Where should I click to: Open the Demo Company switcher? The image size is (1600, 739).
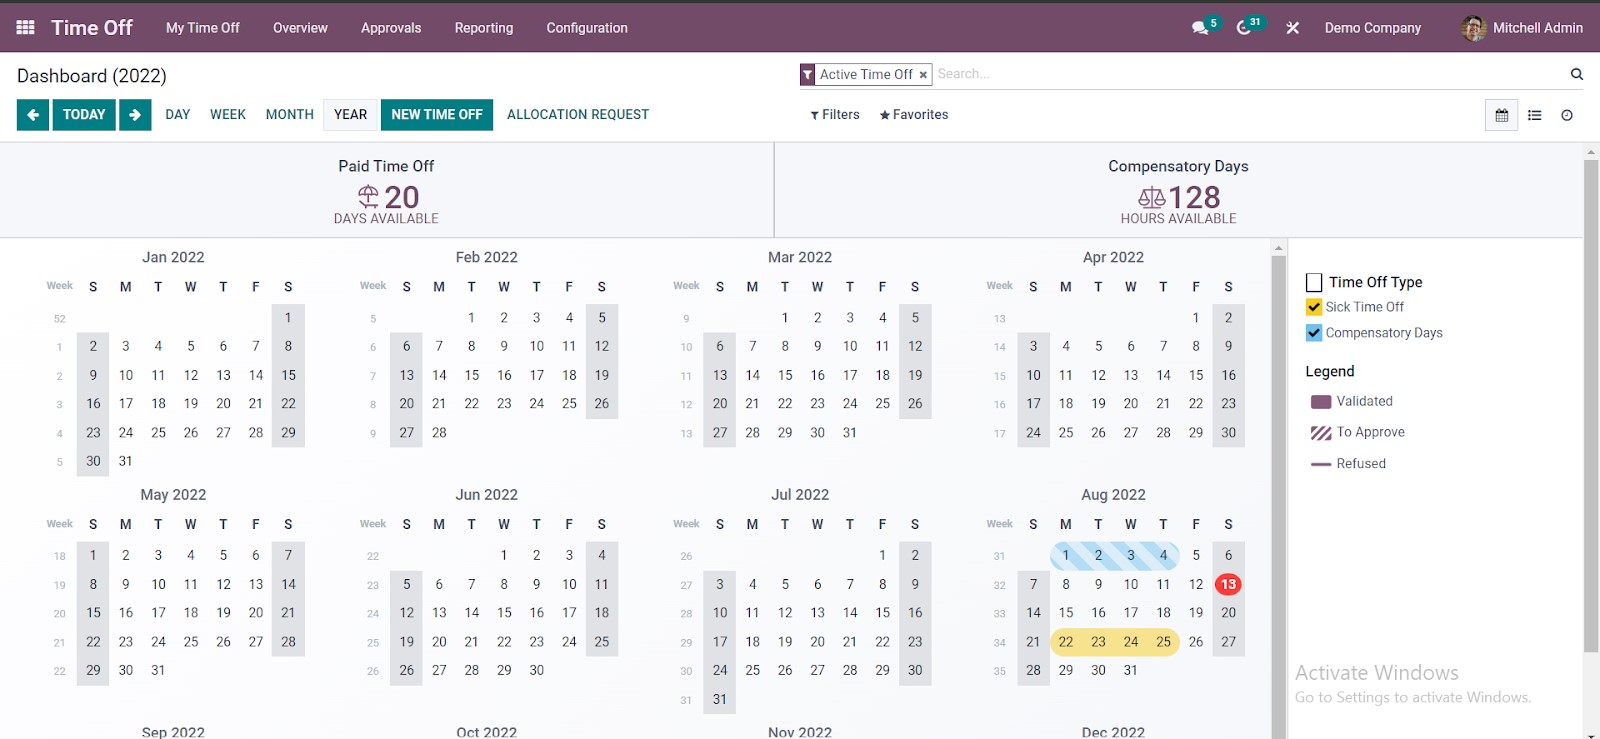[x=1372, y=28]
